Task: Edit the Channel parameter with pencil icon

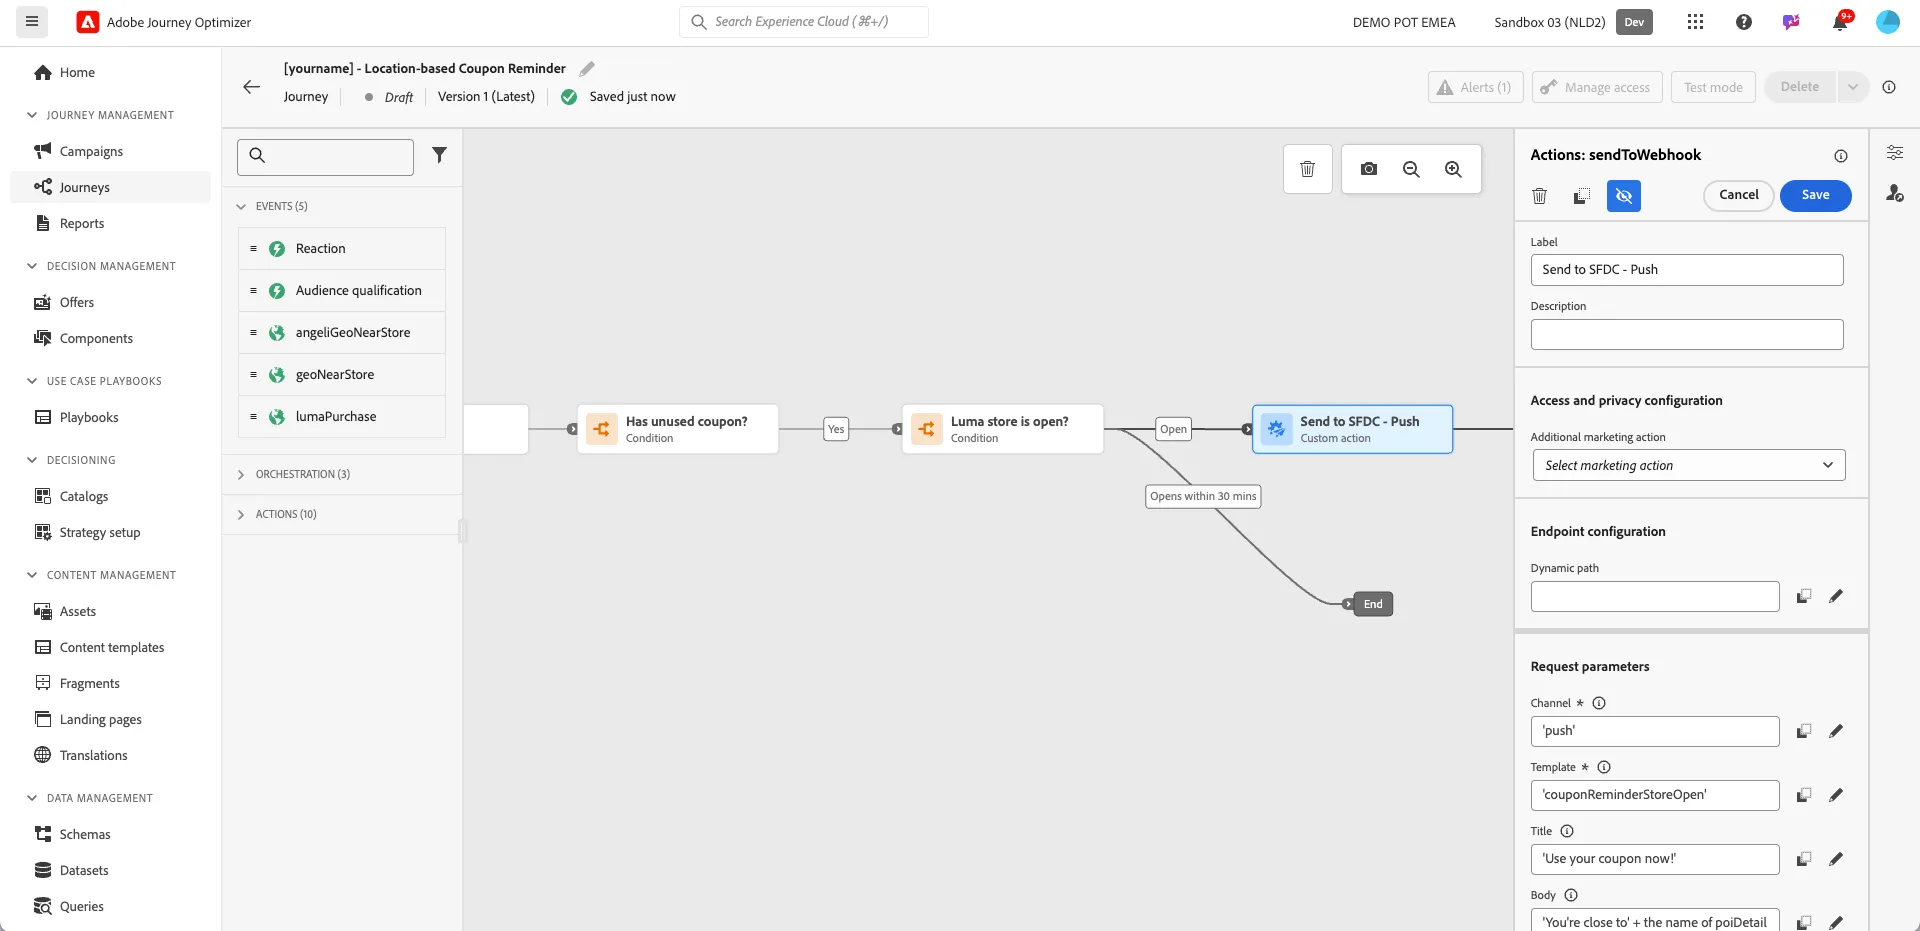Action: [x=1836, y=731]
